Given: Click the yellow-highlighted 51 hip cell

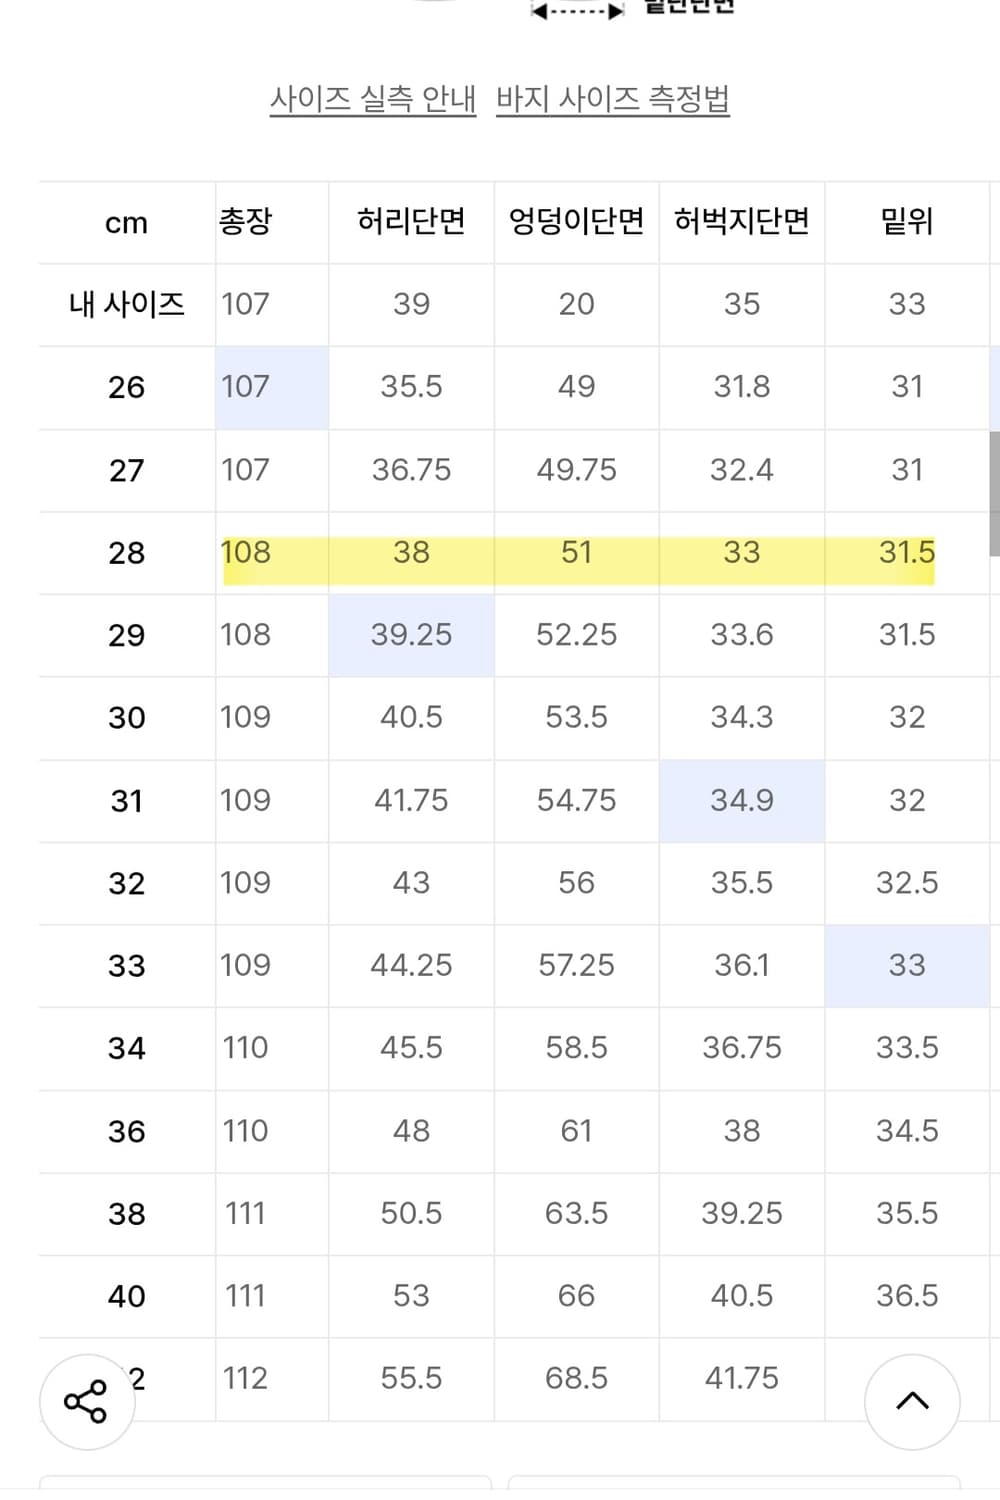Looking at the screenshot, I should coord(577,553).
